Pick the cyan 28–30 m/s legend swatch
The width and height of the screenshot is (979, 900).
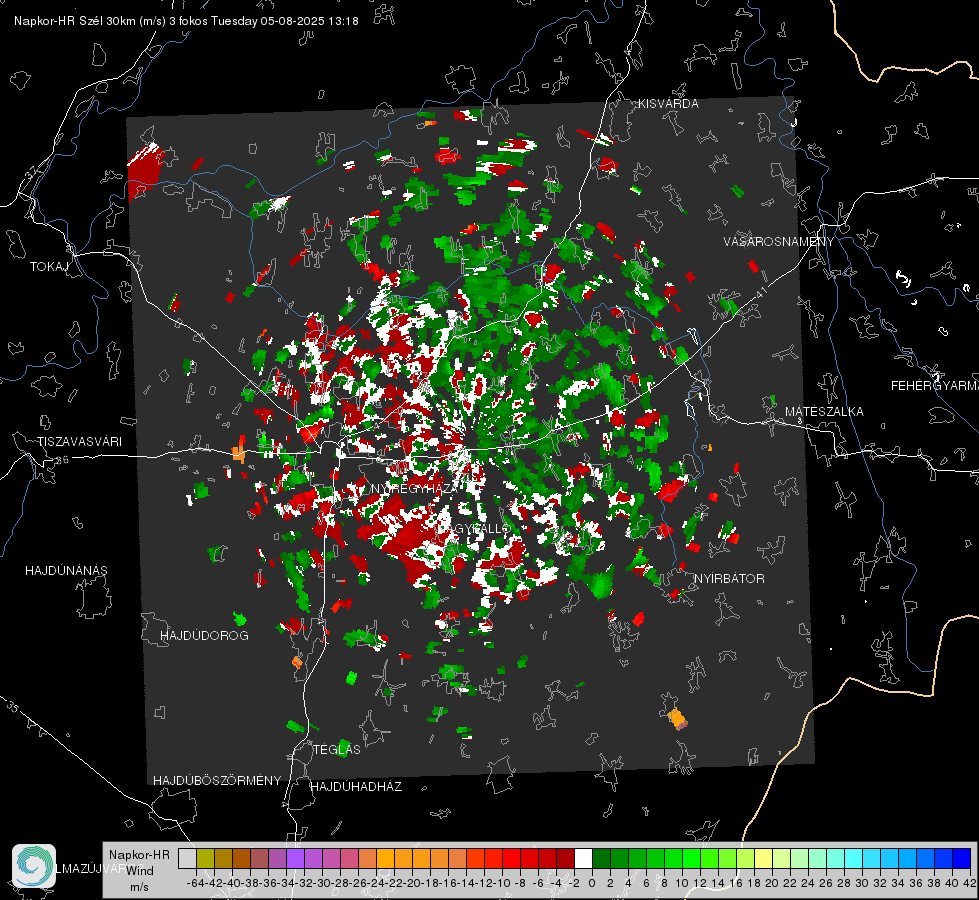(x=854, y=858)
